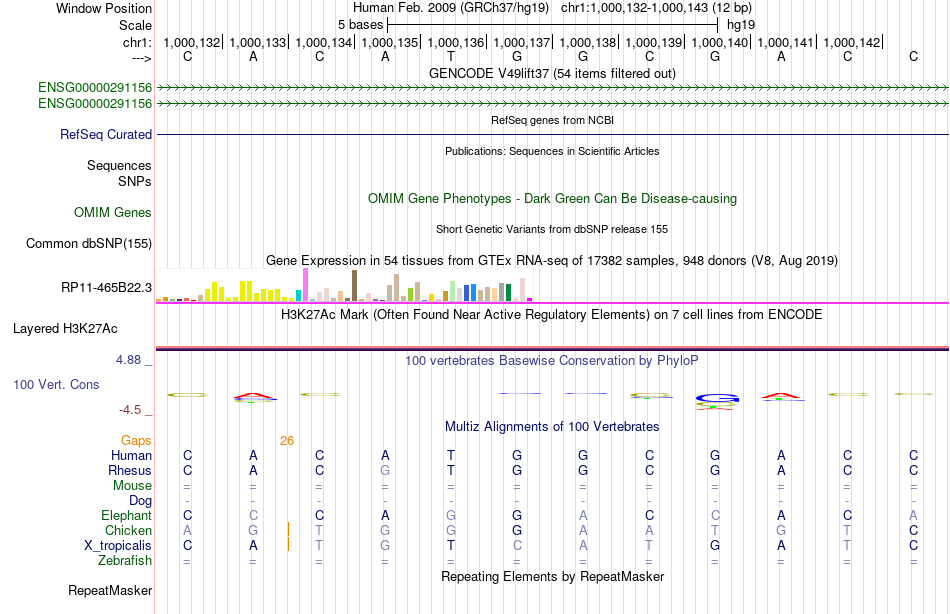Open the H3K27Ac Mark ENCODE track title
Image resolution: width=950 pixels, height=614 pixels.
click(552, 315)
